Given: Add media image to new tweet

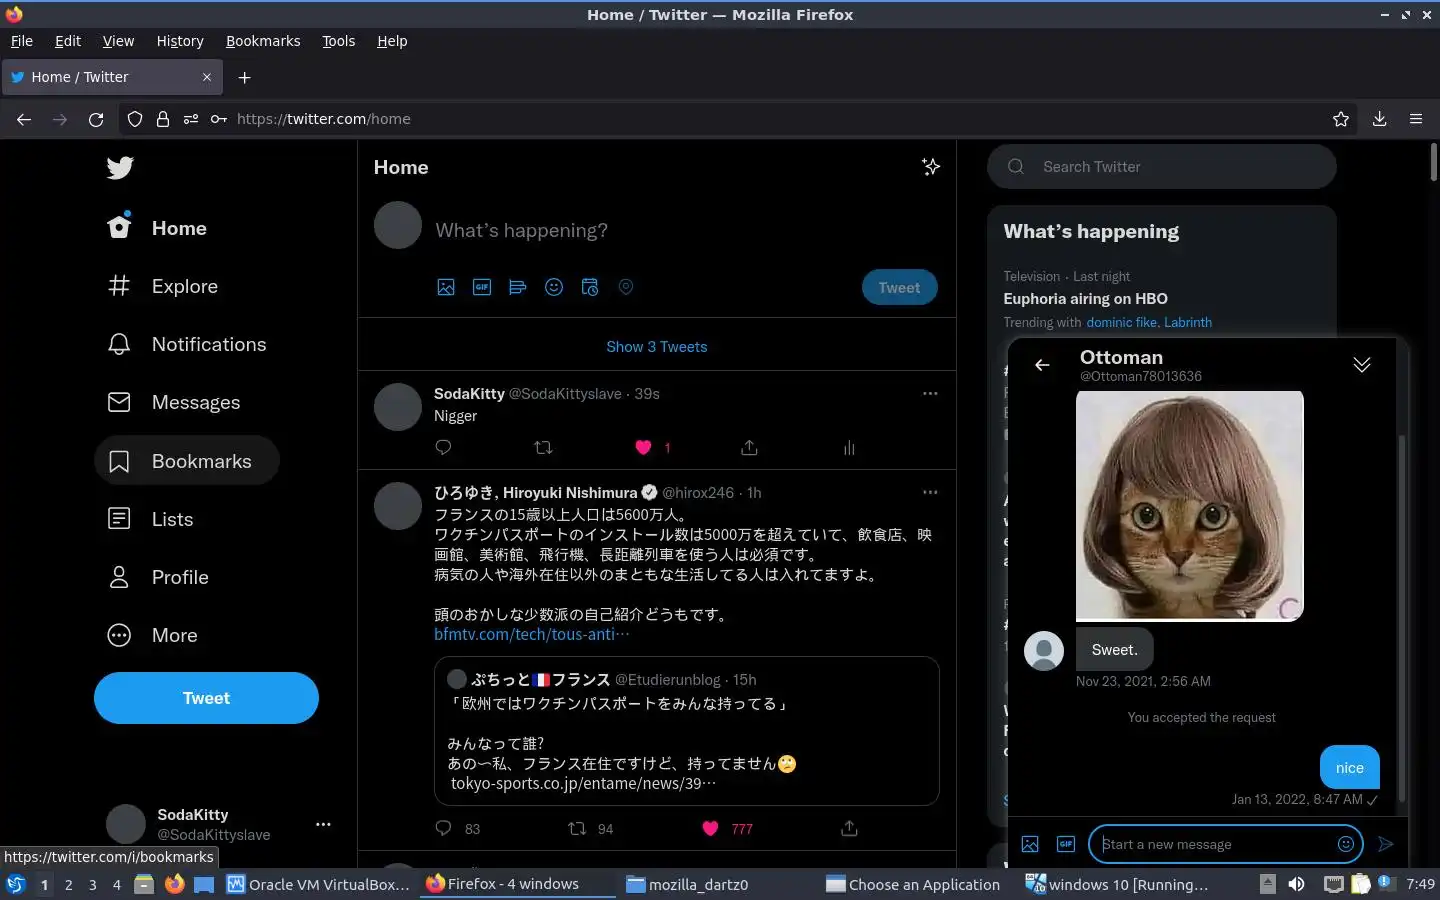Looking at the screenshot, I should [446, 287].
